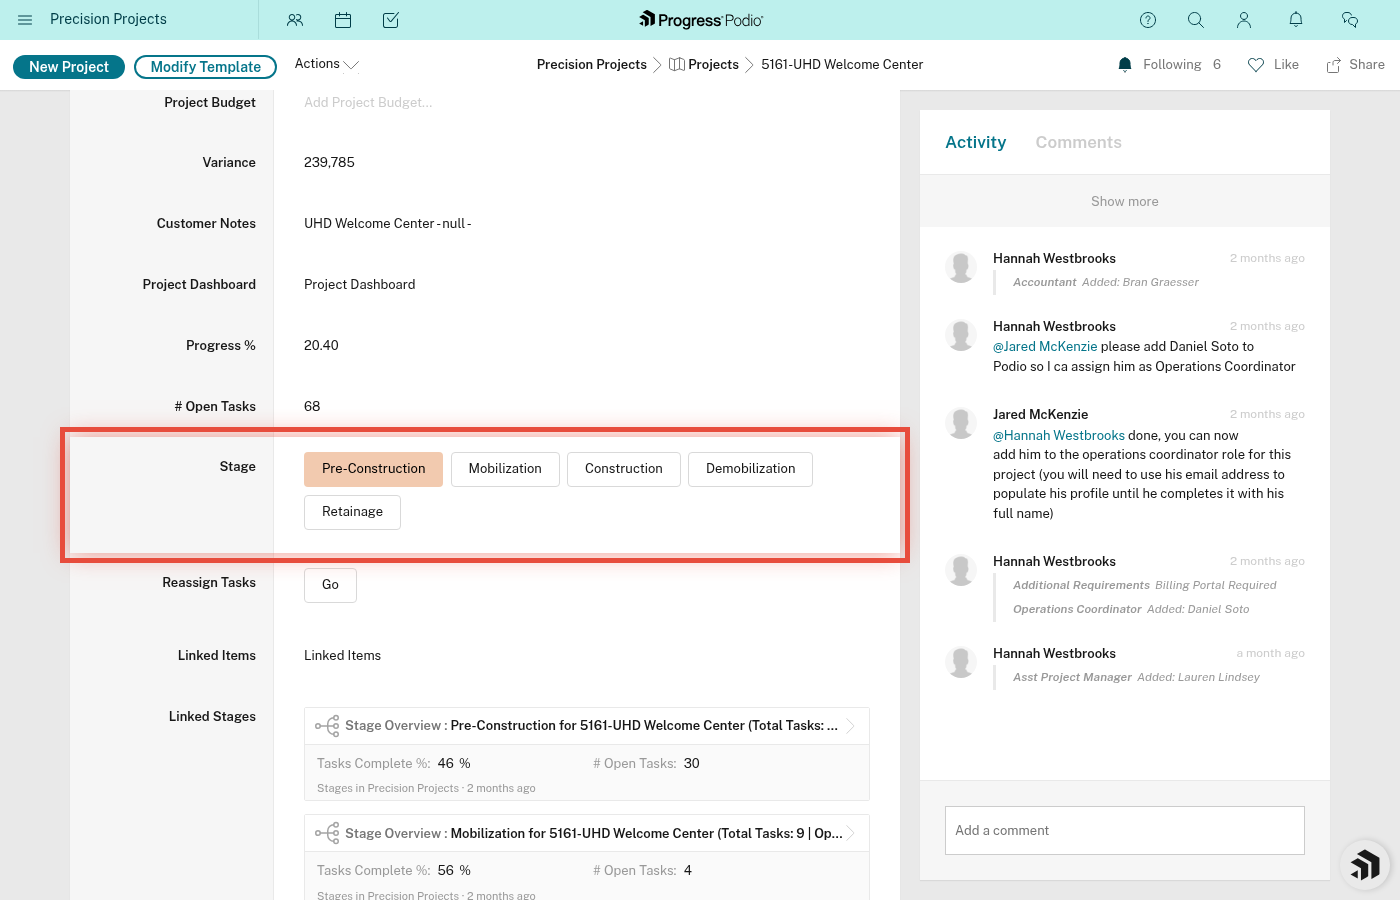
Task: Open the hamburger navigation menu
Action: tap(25, 20)
